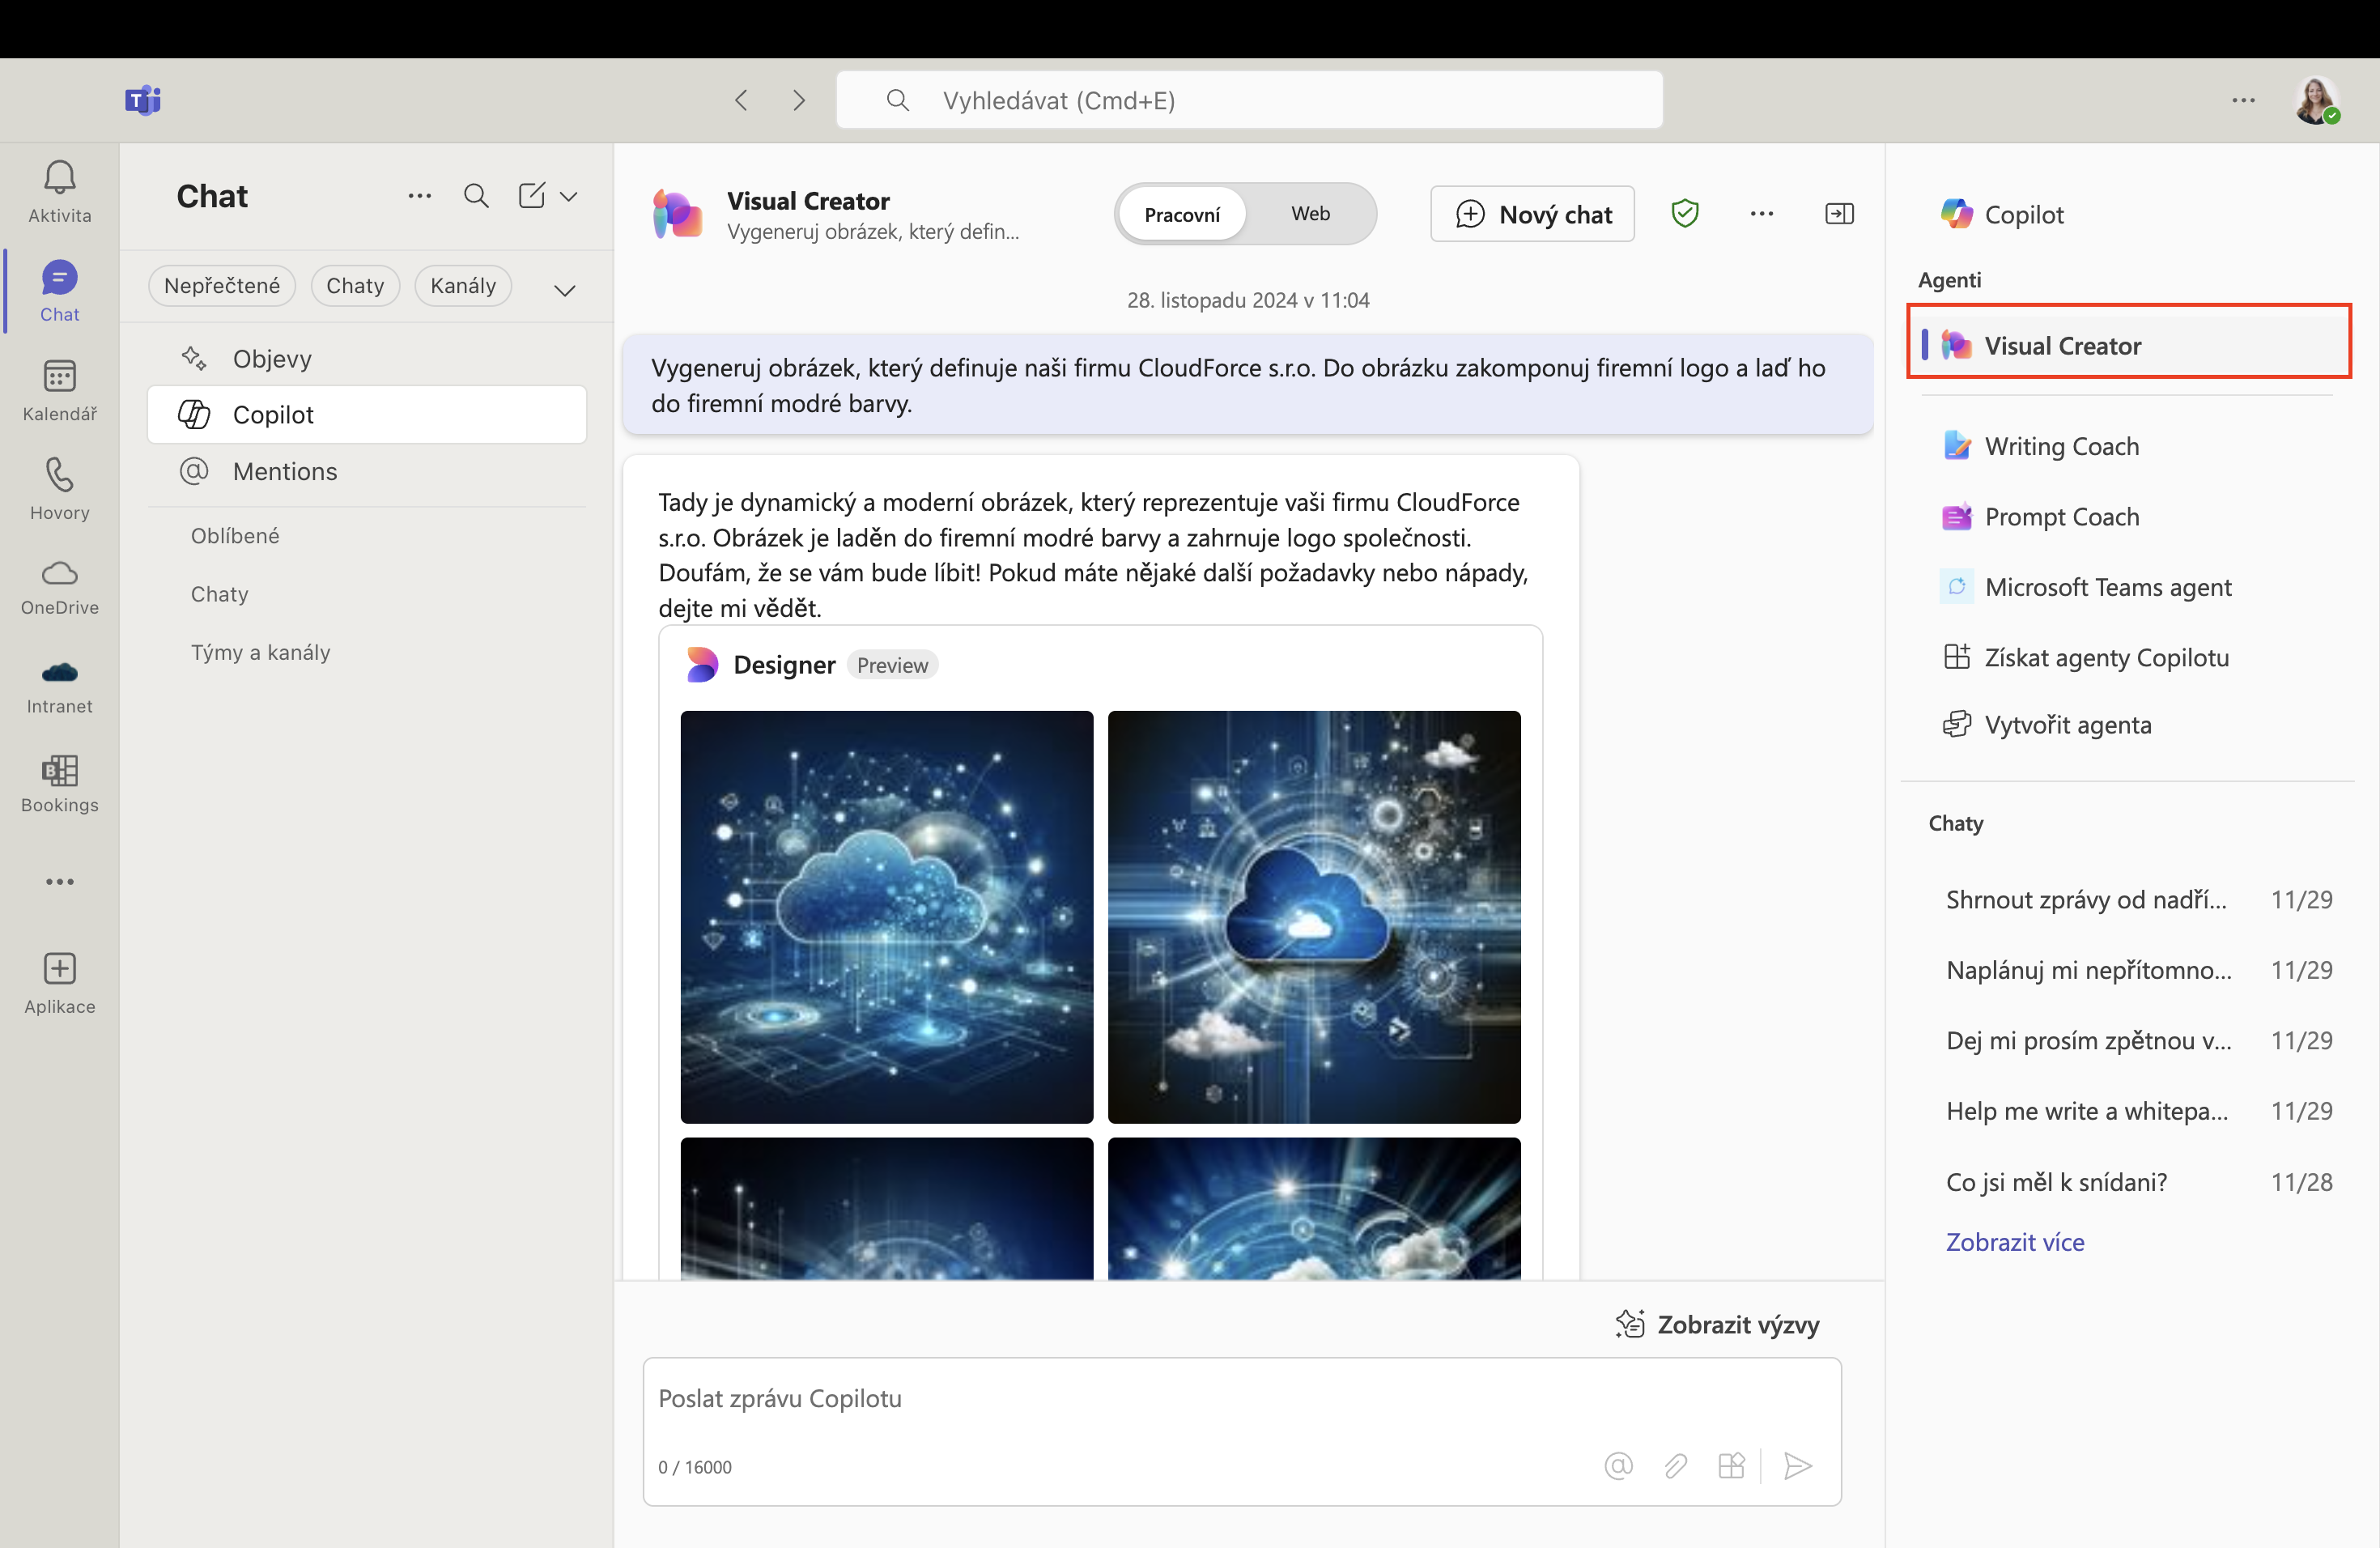Screen dimensions: 2380x1548
Task: Open Mentions in chat list
Action: click(x=367, y=471)
